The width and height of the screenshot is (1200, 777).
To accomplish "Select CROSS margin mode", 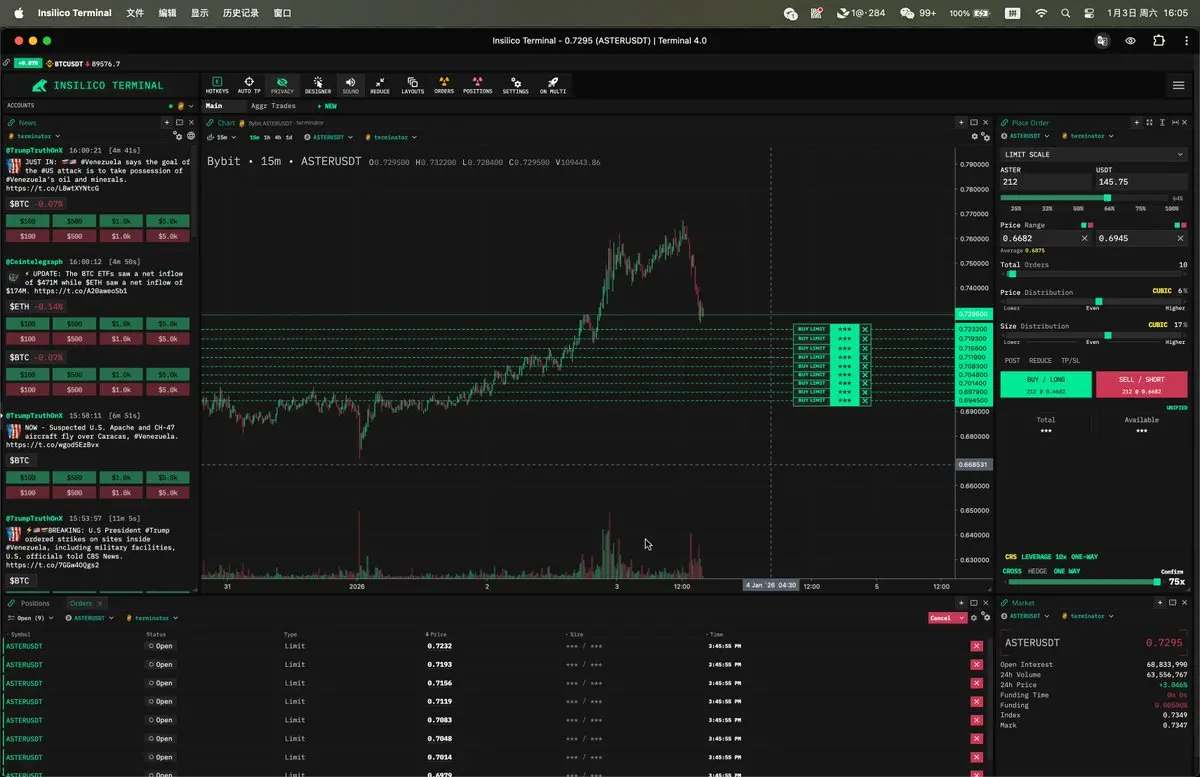I will tap(1012, 571).
